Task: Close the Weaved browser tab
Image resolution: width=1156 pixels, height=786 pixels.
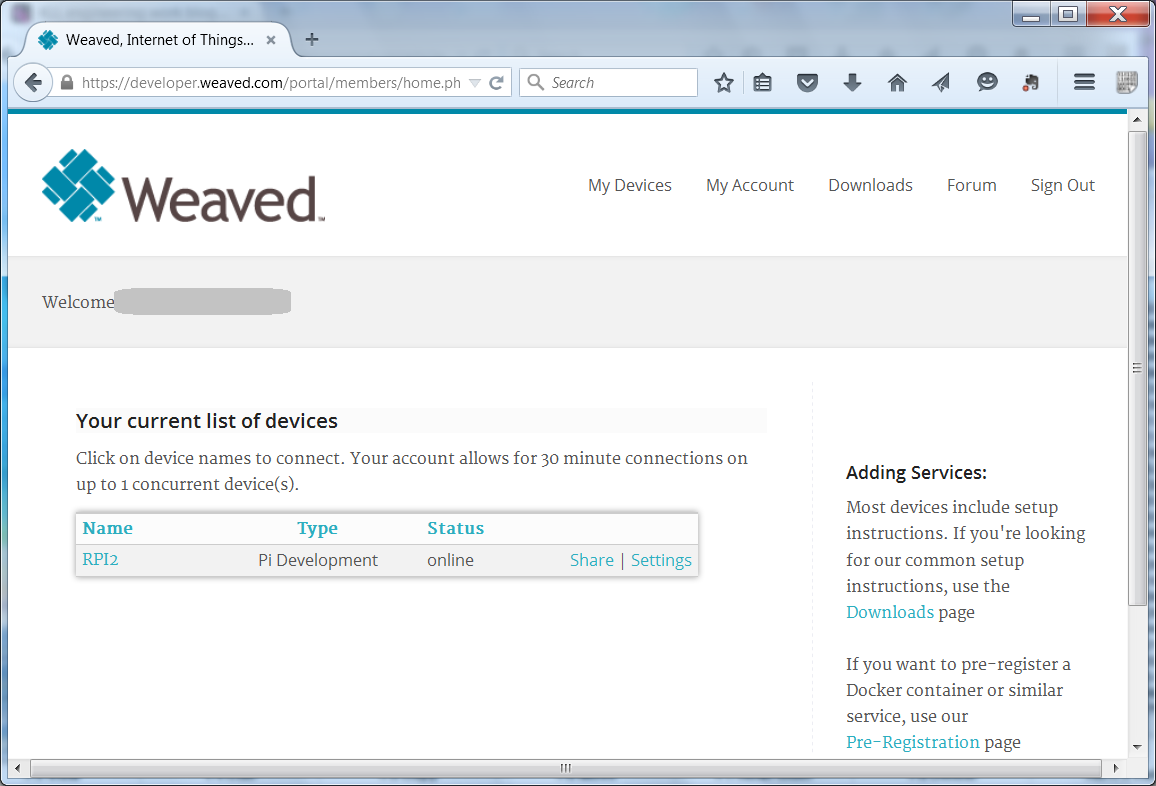Action: [271, 40]
